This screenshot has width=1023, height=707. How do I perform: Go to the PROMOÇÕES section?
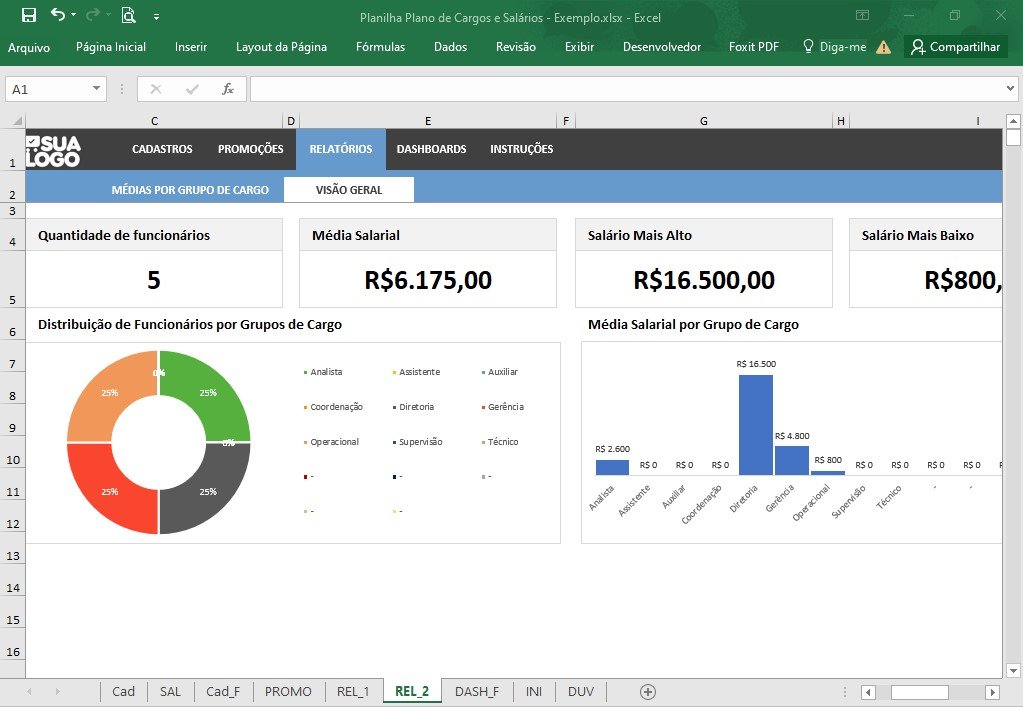251,149
